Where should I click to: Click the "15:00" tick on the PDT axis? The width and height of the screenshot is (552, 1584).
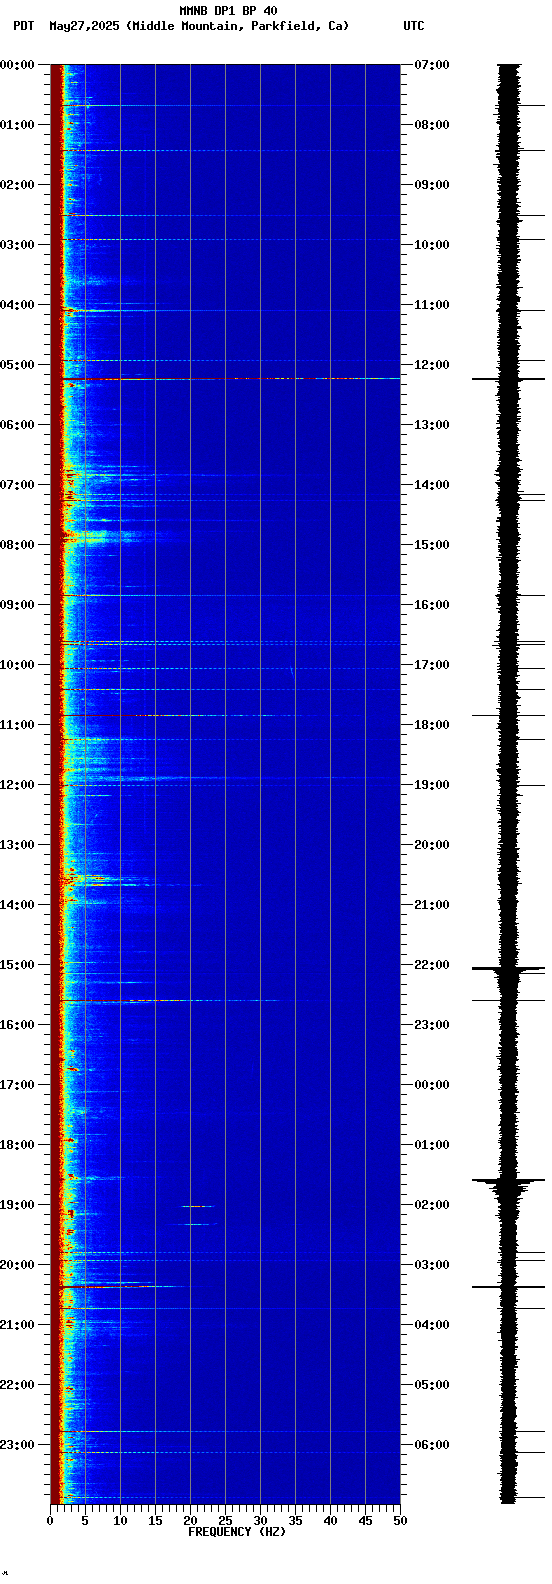pos(18,965)
